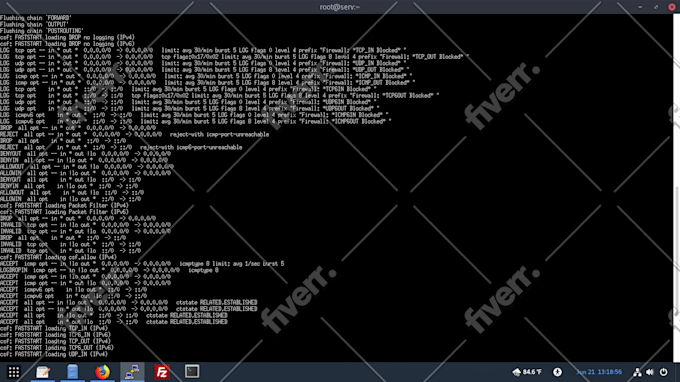Click the line 'csf: FASTSTART loading Packet Filter (IPv4)'
The width and height of the screenshot is (680, 382).
(64, 206)
